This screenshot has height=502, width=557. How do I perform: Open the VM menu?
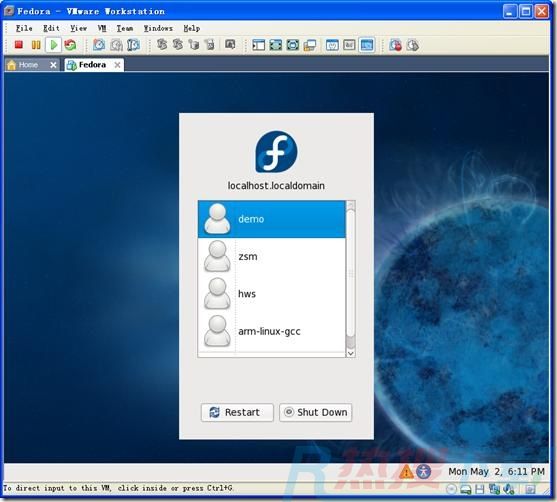[102, 28]
